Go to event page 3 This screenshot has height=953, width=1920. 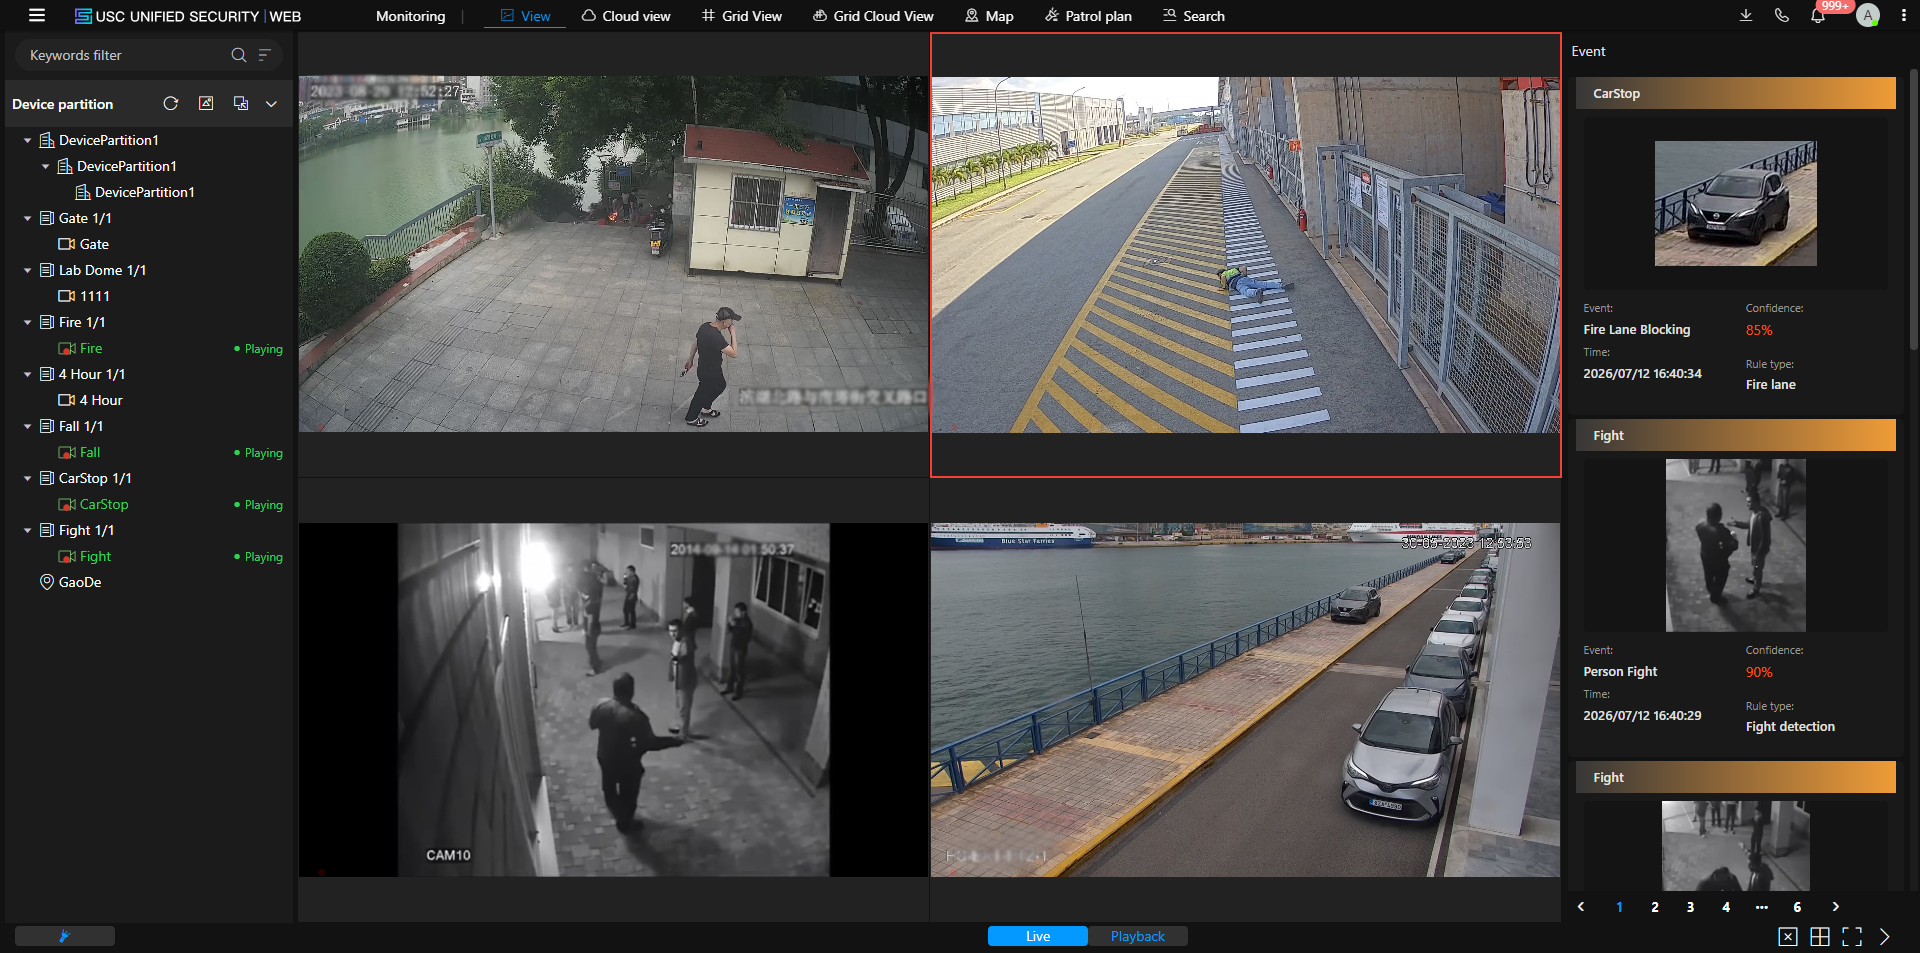pos(1690,907)
